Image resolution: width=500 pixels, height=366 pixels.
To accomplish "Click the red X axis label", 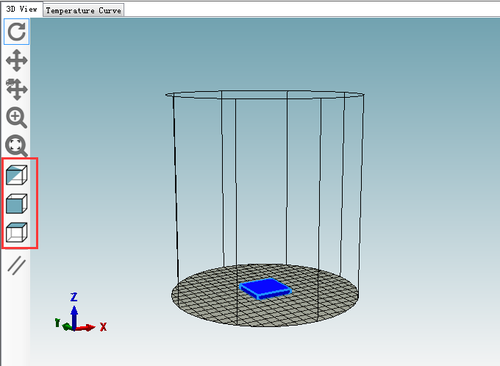I will tap(103, 327).
